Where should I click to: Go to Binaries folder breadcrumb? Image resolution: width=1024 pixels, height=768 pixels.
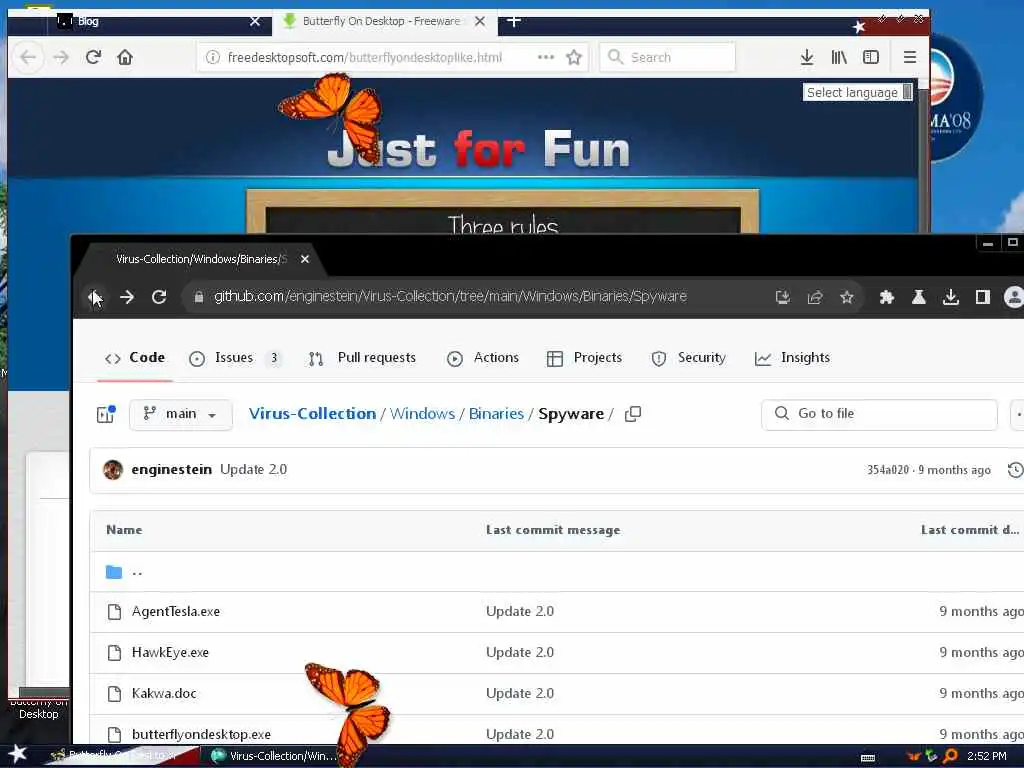(496, 414)
